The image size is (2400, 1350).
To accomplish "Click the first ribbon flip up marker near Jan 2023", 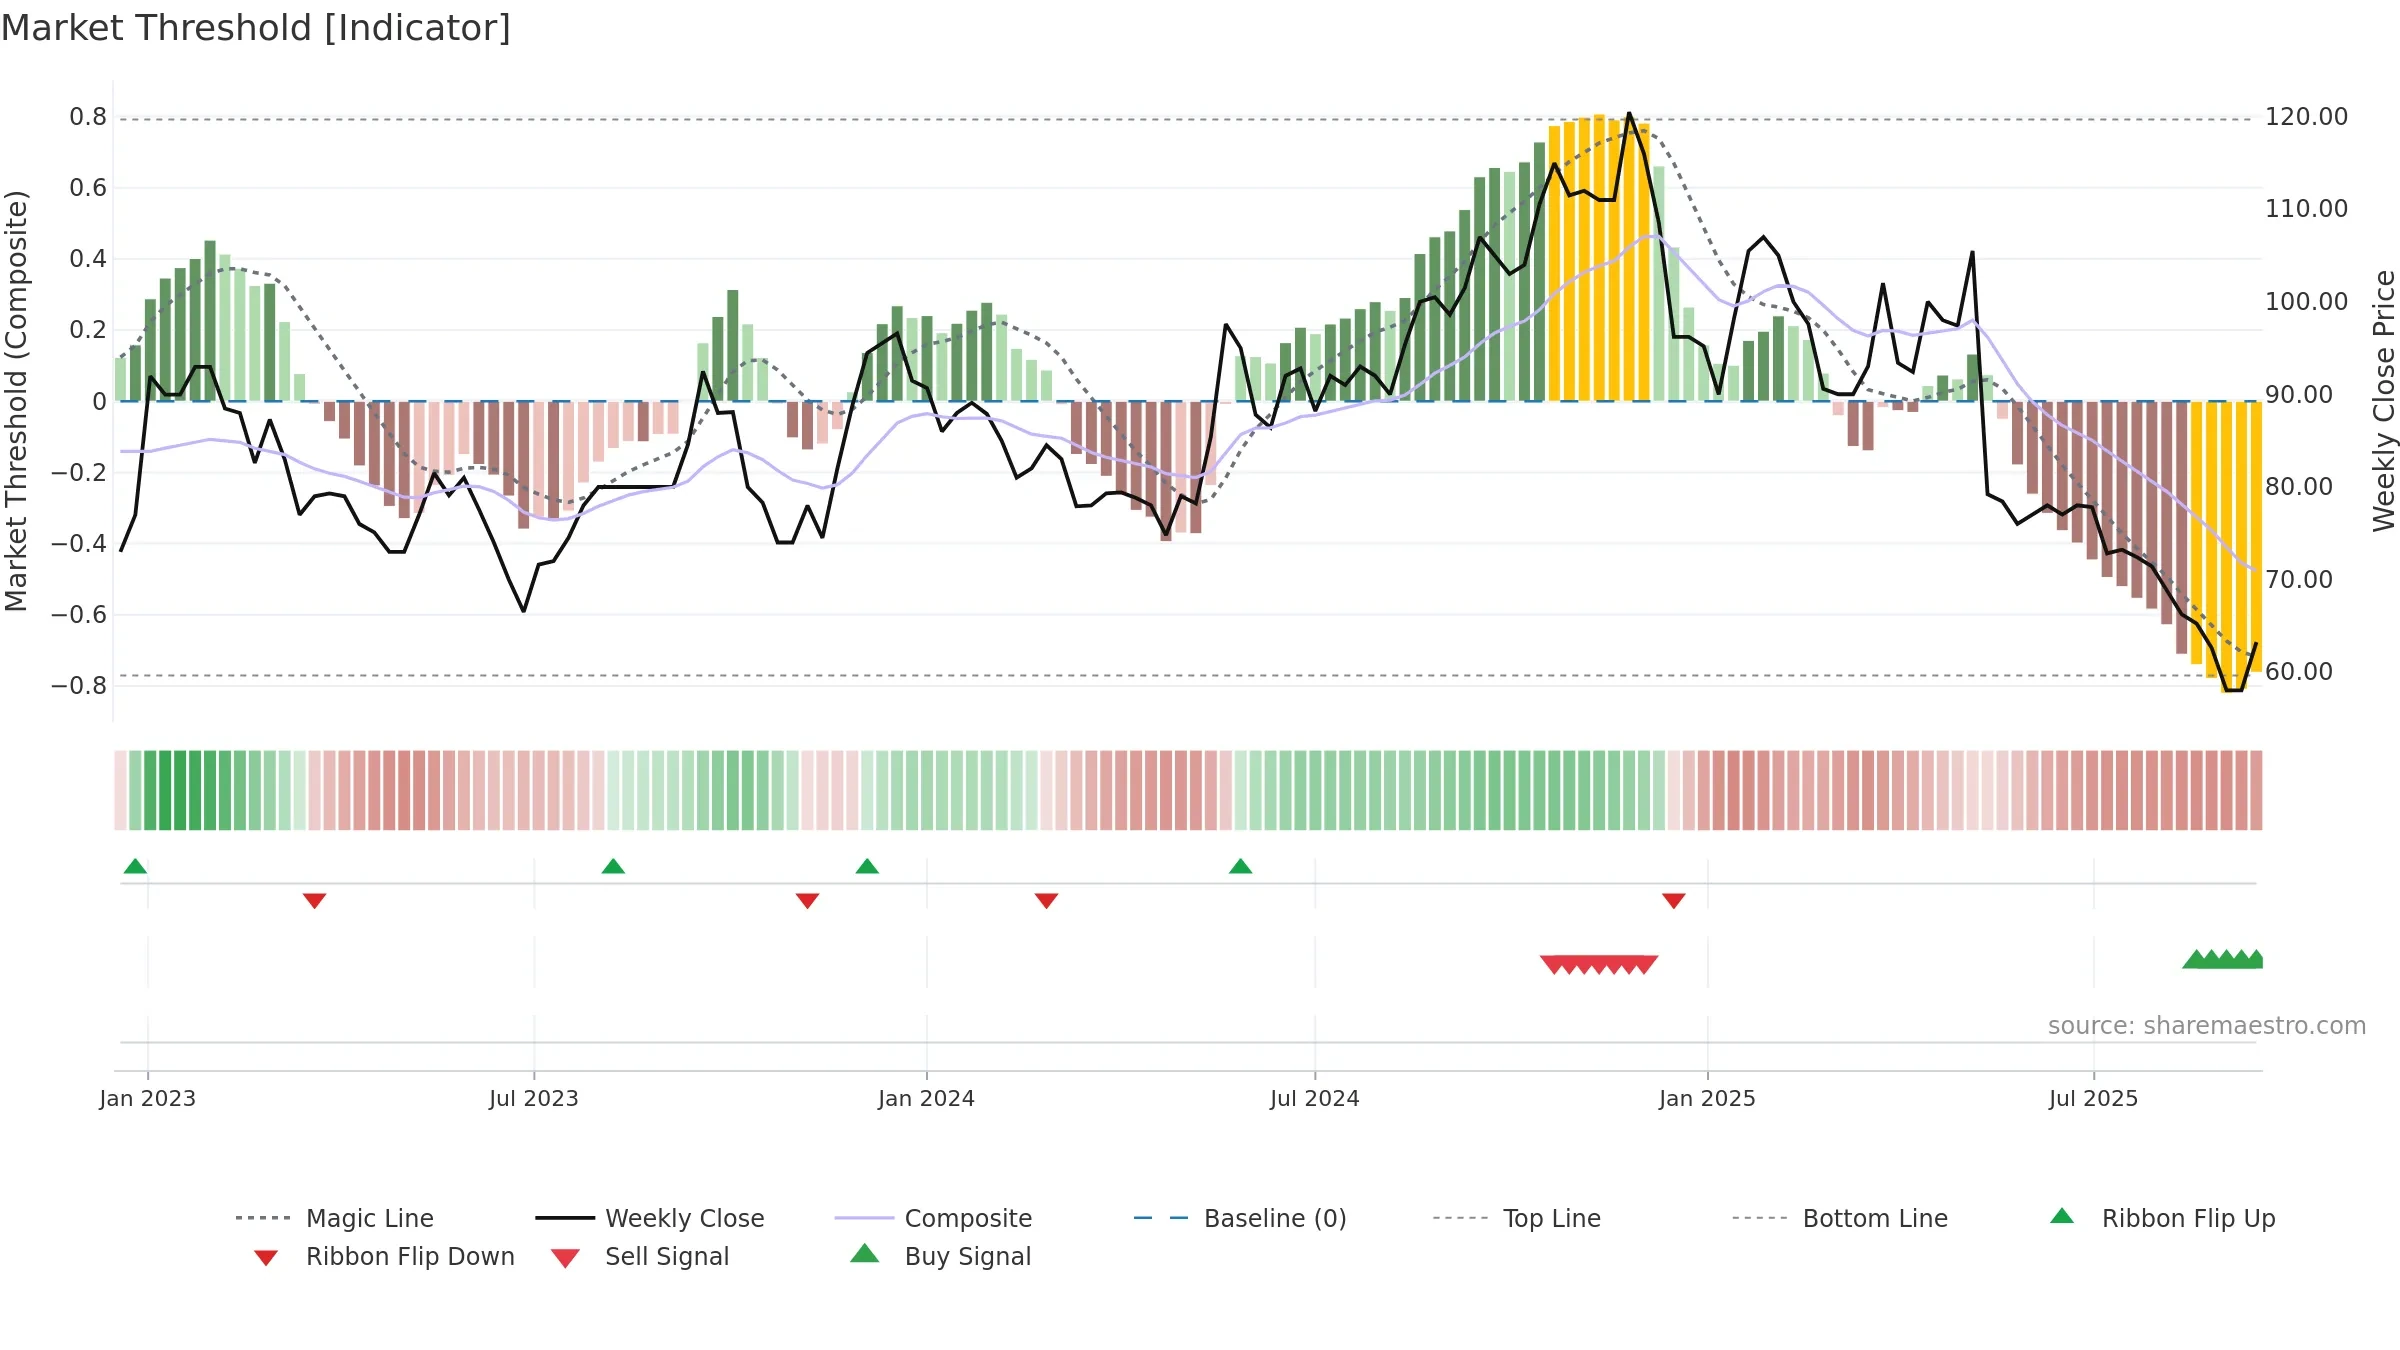I will pyautogui.click(x=135, y=866).
